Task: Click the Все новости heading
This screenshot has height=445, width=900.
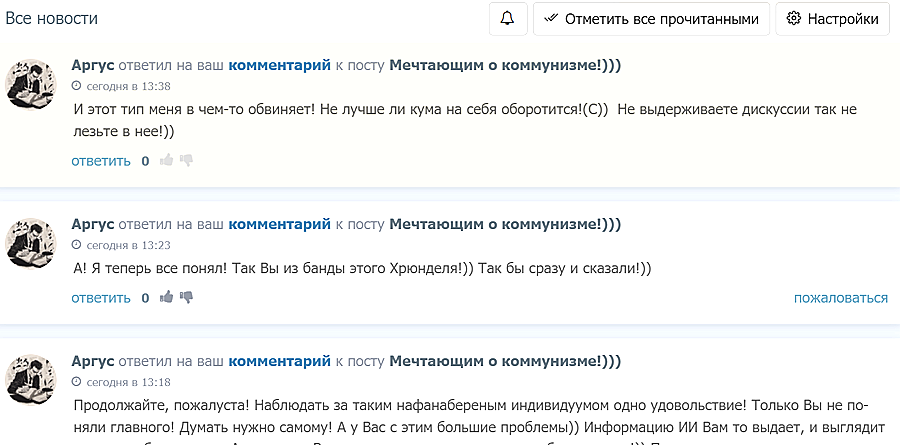Action: tap(52, 19)
